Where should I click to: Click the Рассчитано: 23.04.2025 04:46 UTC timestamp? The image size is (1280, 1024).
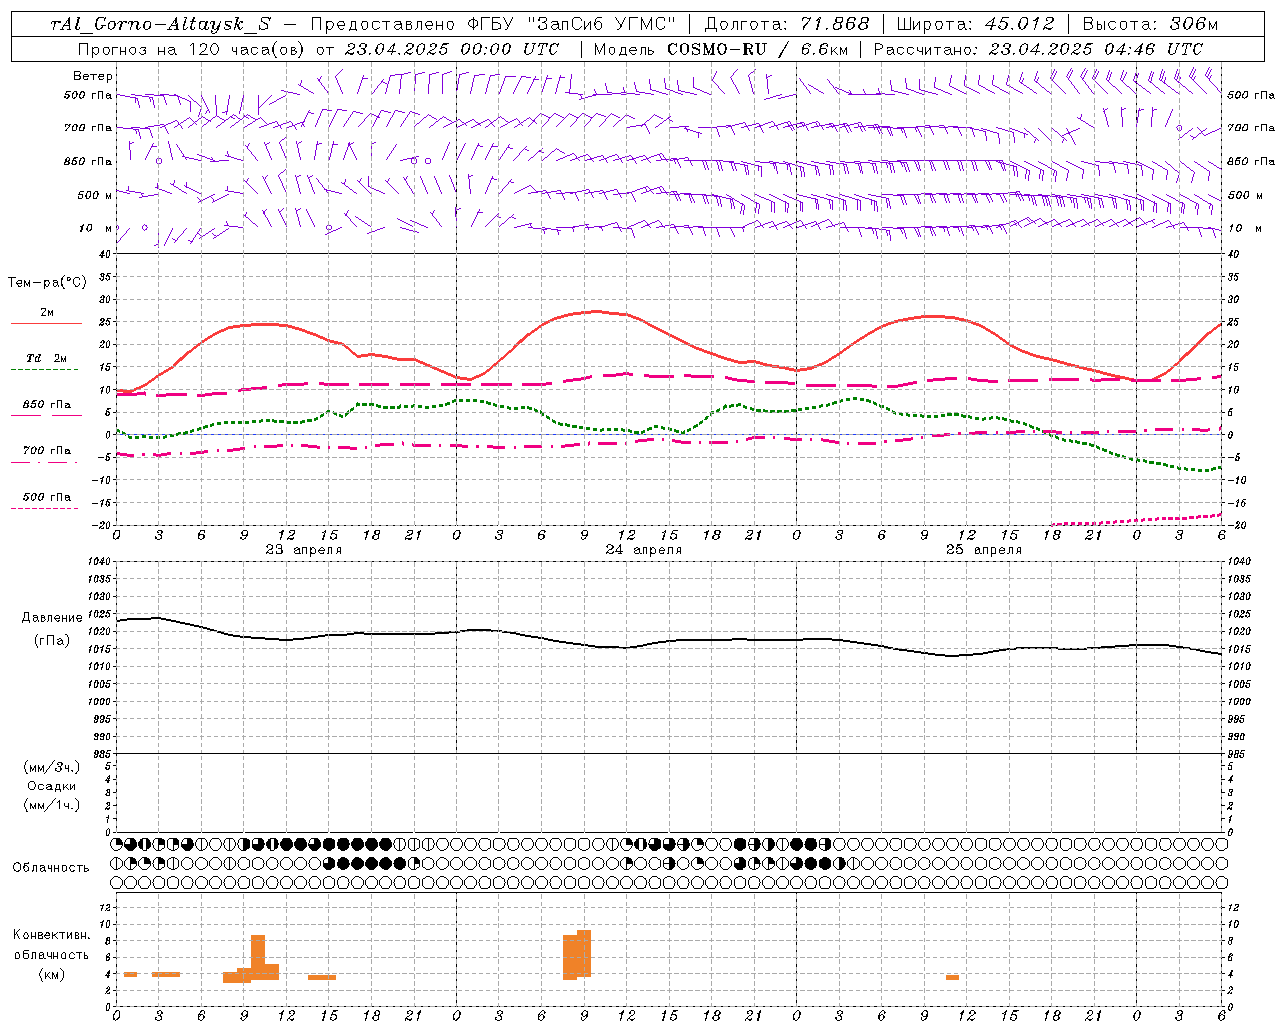click(x=1038, y=49)
